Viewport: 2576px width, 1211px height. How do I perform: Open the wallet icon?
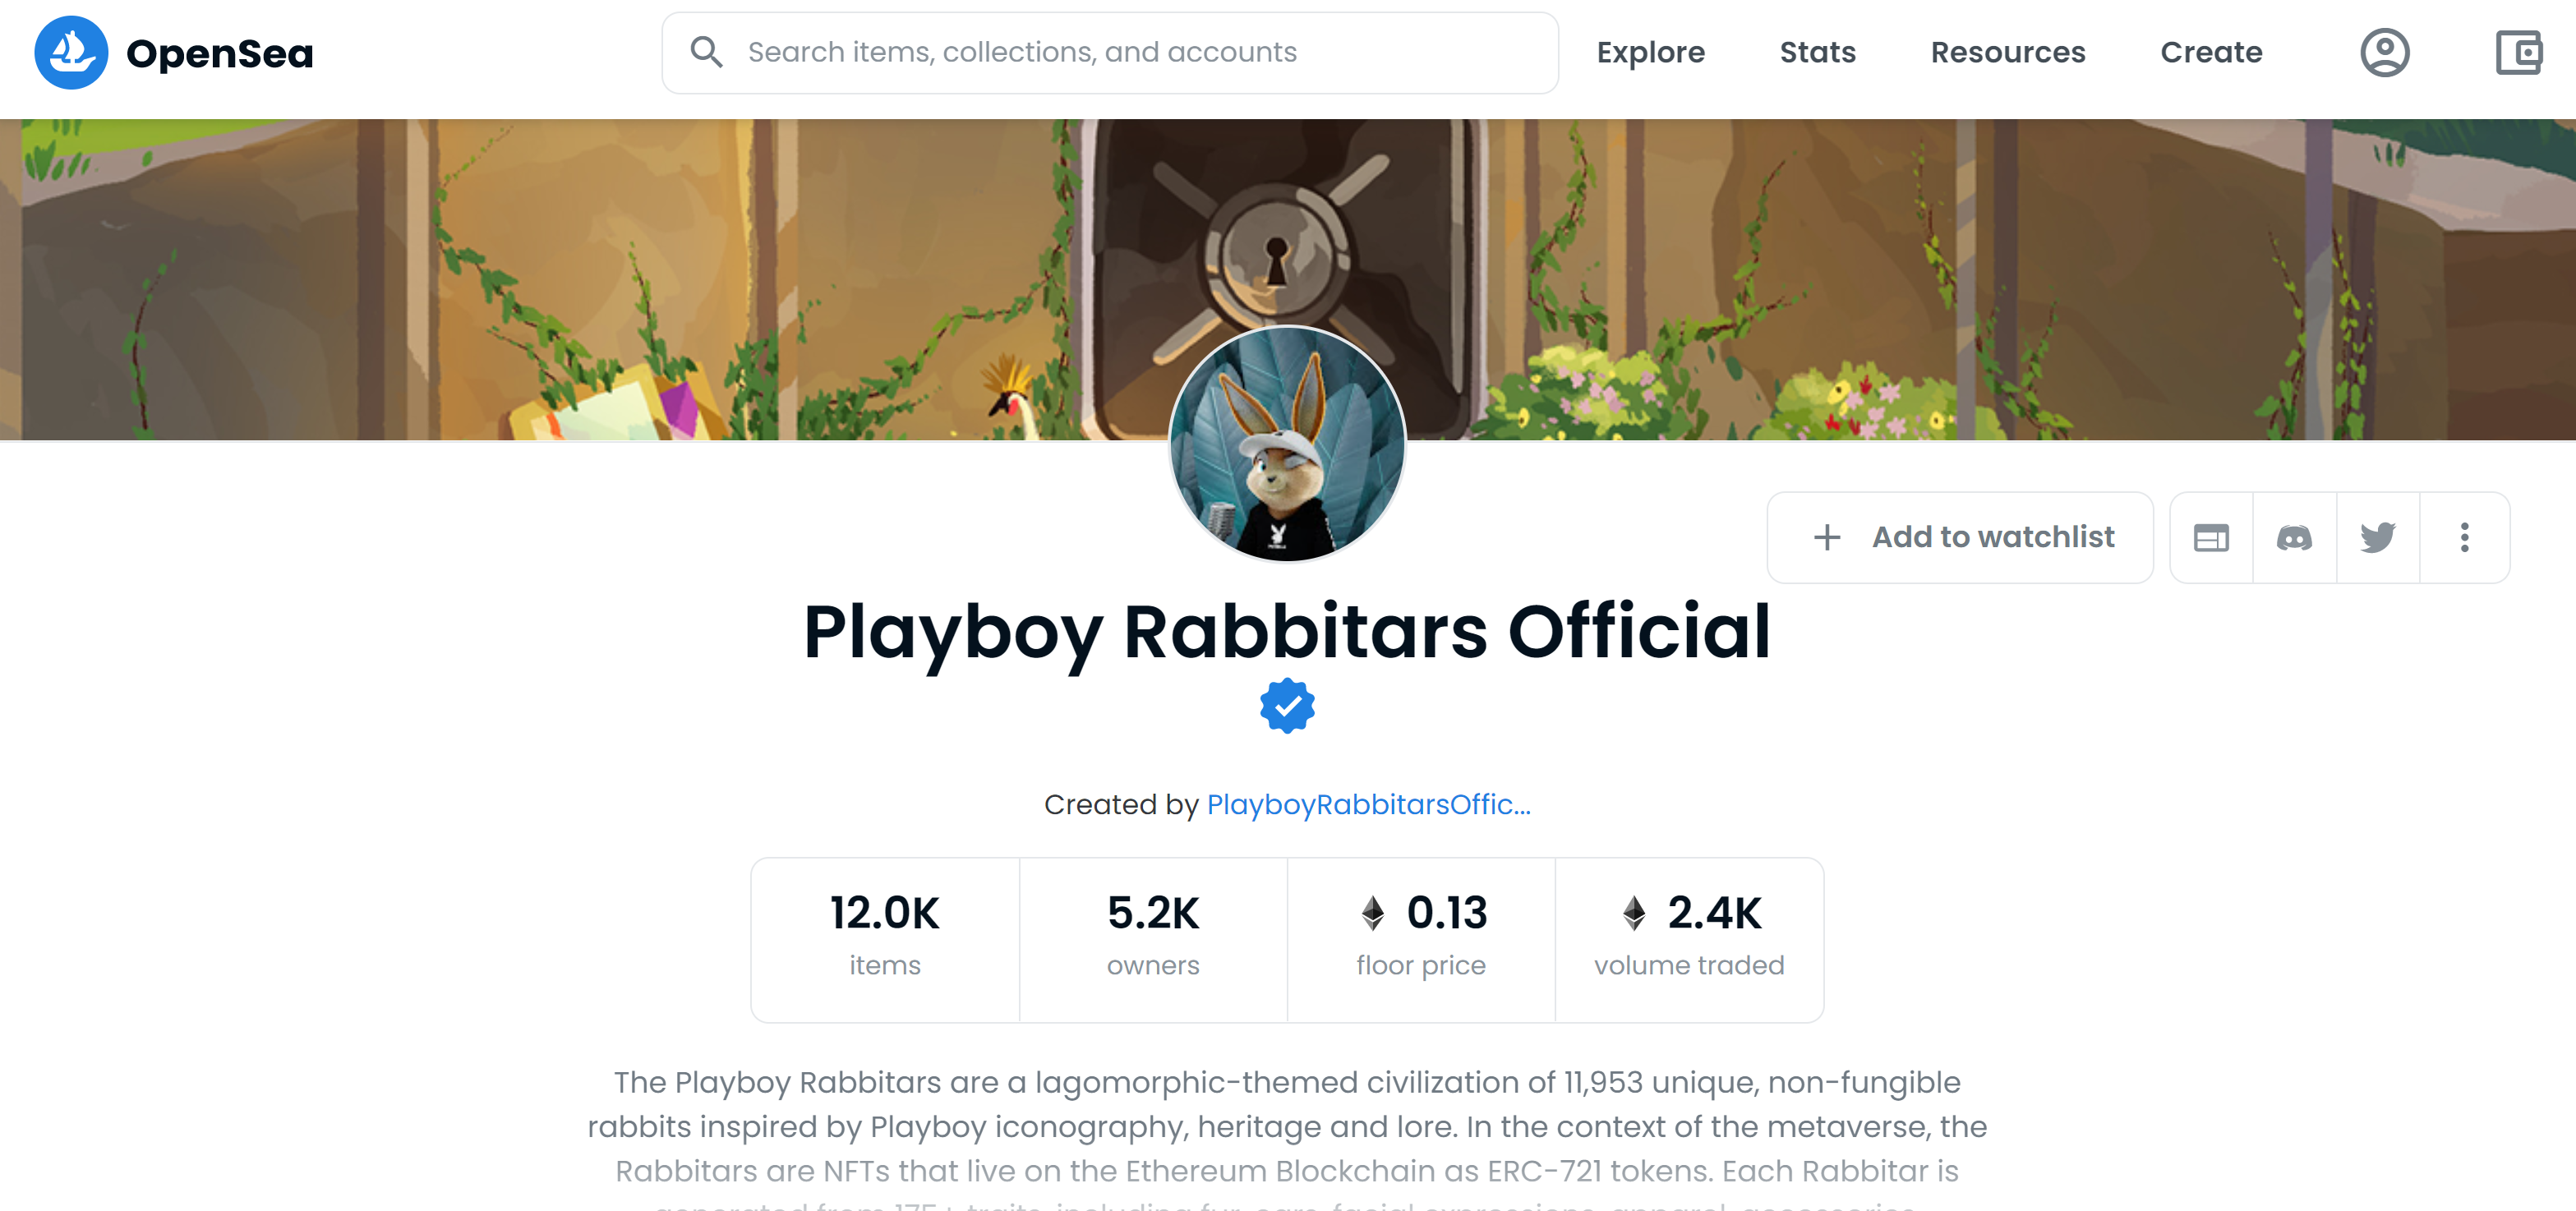pos(2518,53)
